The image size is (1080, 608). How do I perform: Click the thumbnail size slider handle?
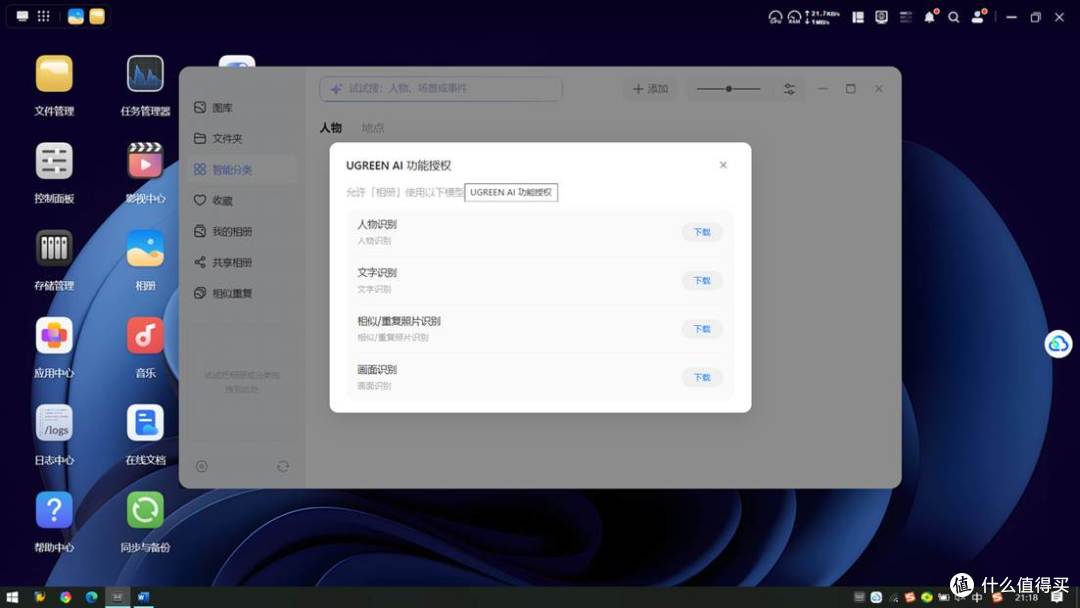[x=729, y=89]
